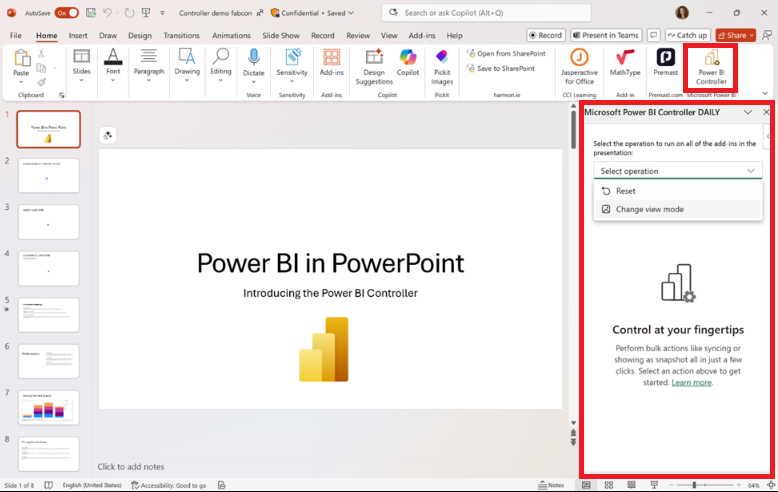Switch to Normal view in status bar

point(586,485)
